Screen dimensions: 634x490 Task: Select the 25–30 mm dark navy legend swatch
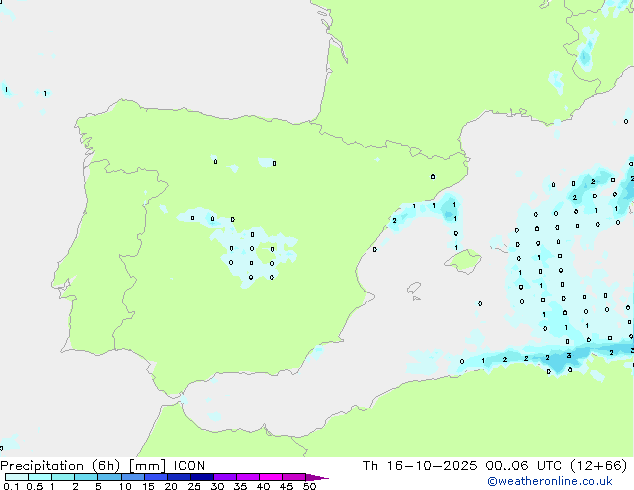click(x=202, y=477)
